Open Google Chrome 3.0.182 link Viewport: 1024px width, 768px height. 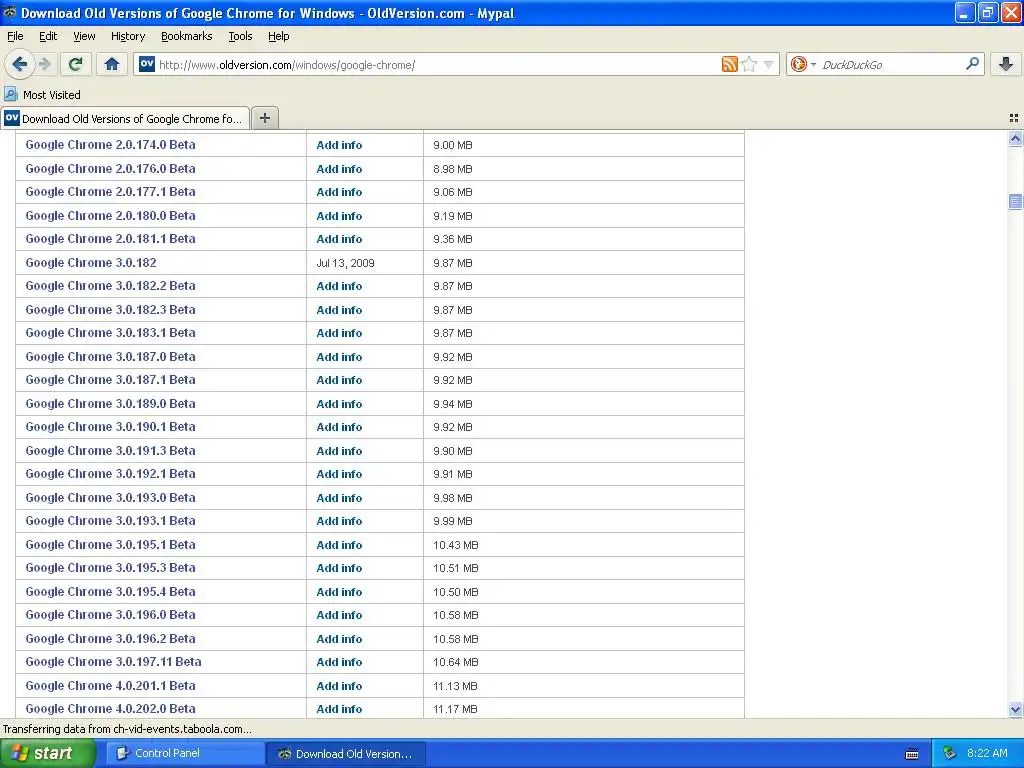coord(91,263)
